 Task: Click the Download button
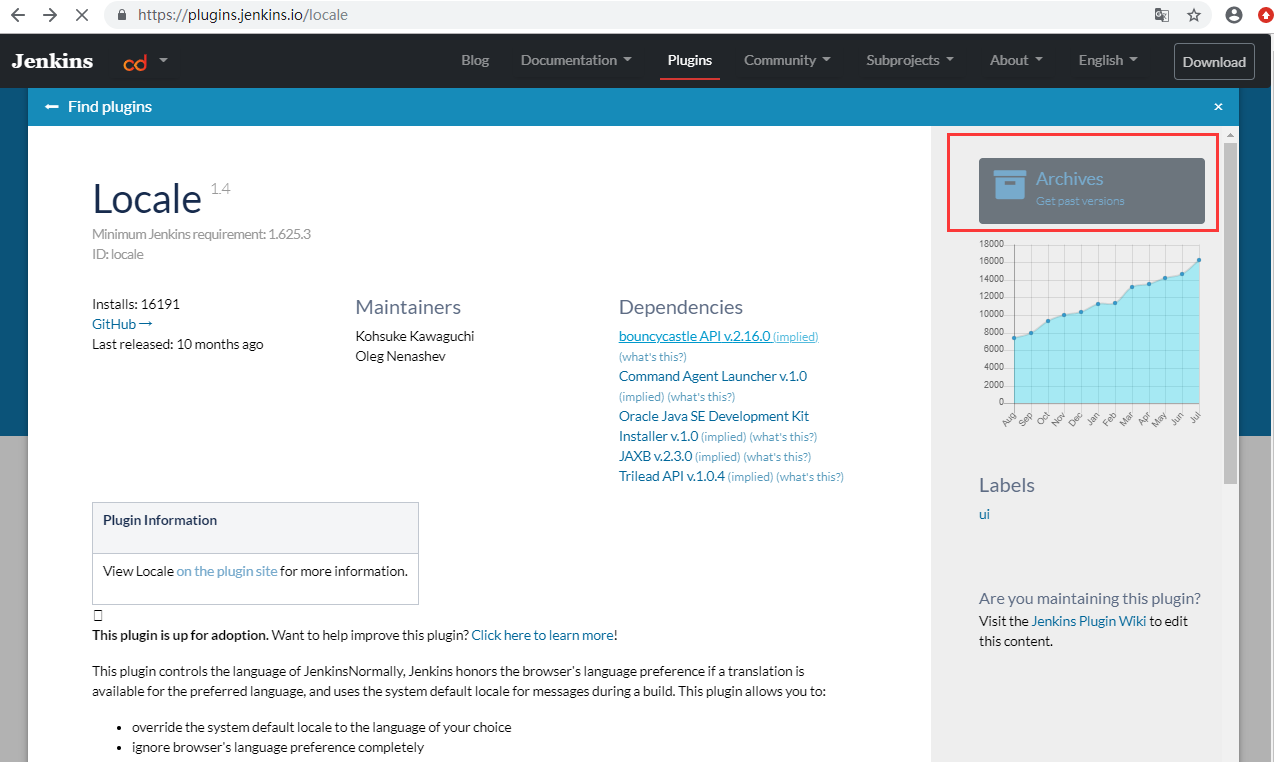[x=1214, y=61]
